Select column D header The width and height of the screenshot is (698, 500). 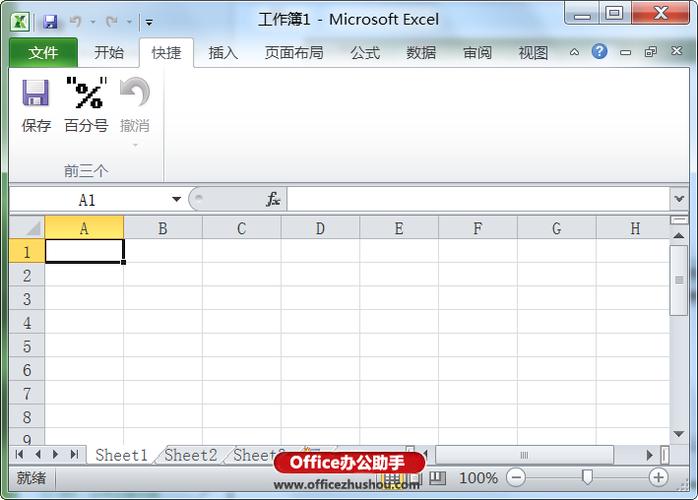321,228
